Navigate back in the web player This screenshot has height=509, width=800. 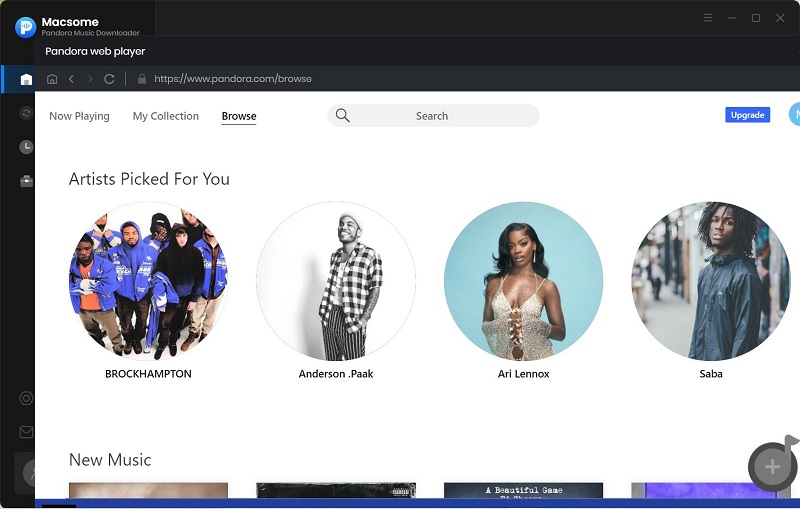tap(71, 79)
